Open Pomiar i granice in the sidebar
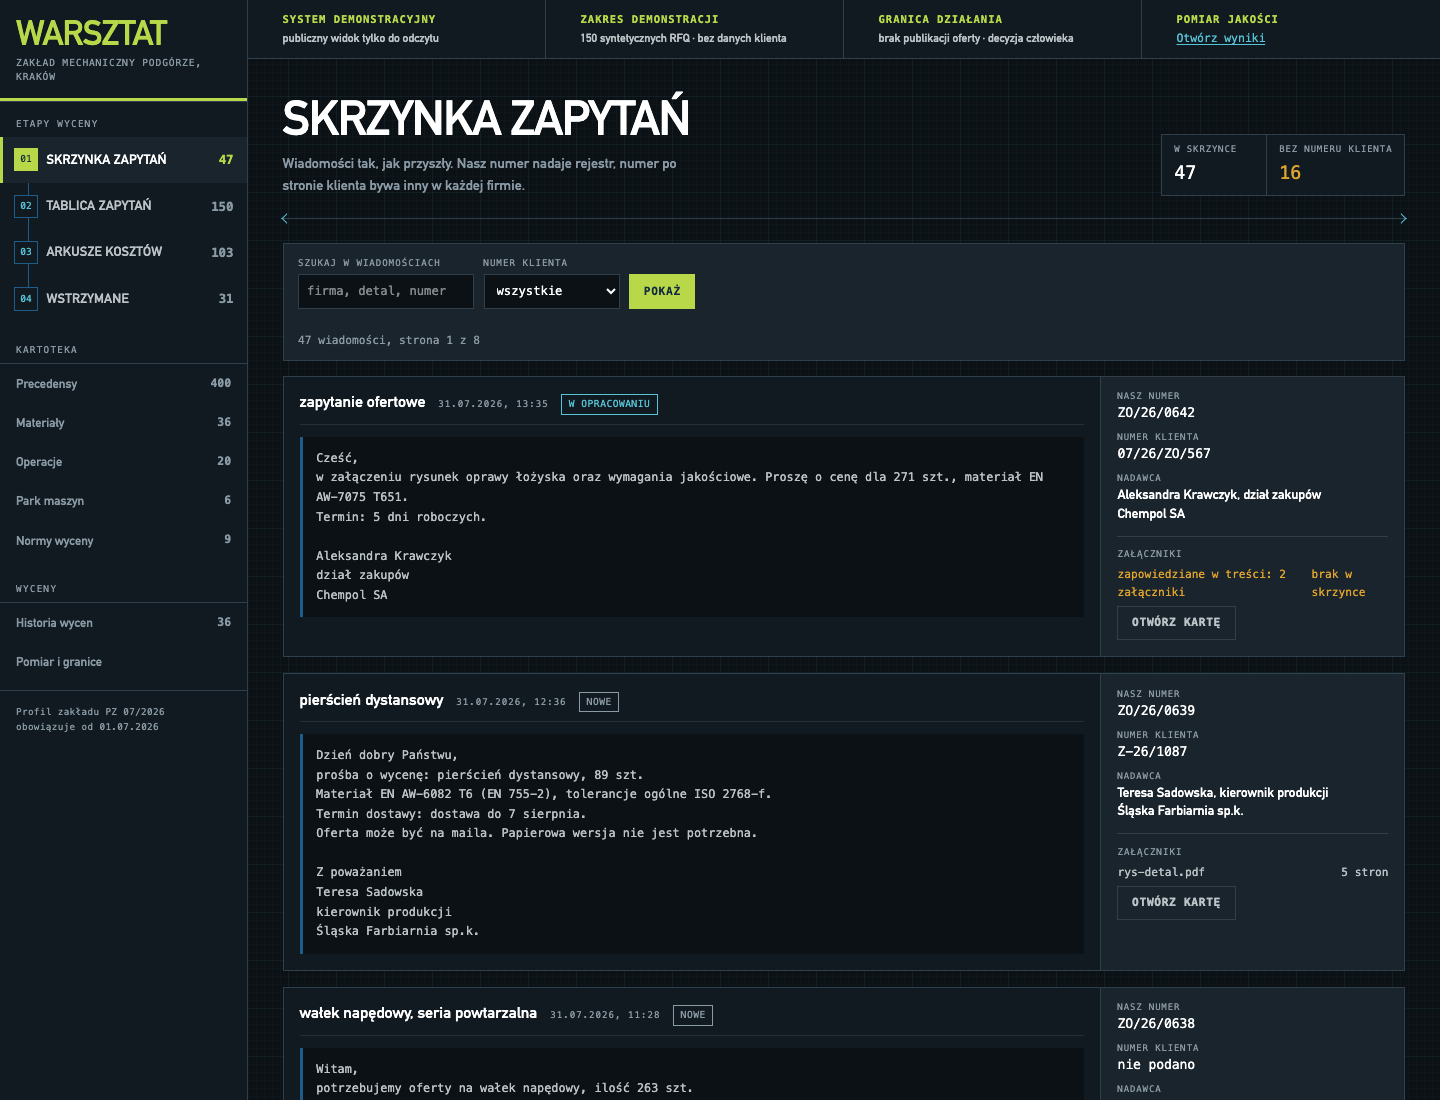The height and width of the screenshot is (1100, 1440). [x=124, y=662]
